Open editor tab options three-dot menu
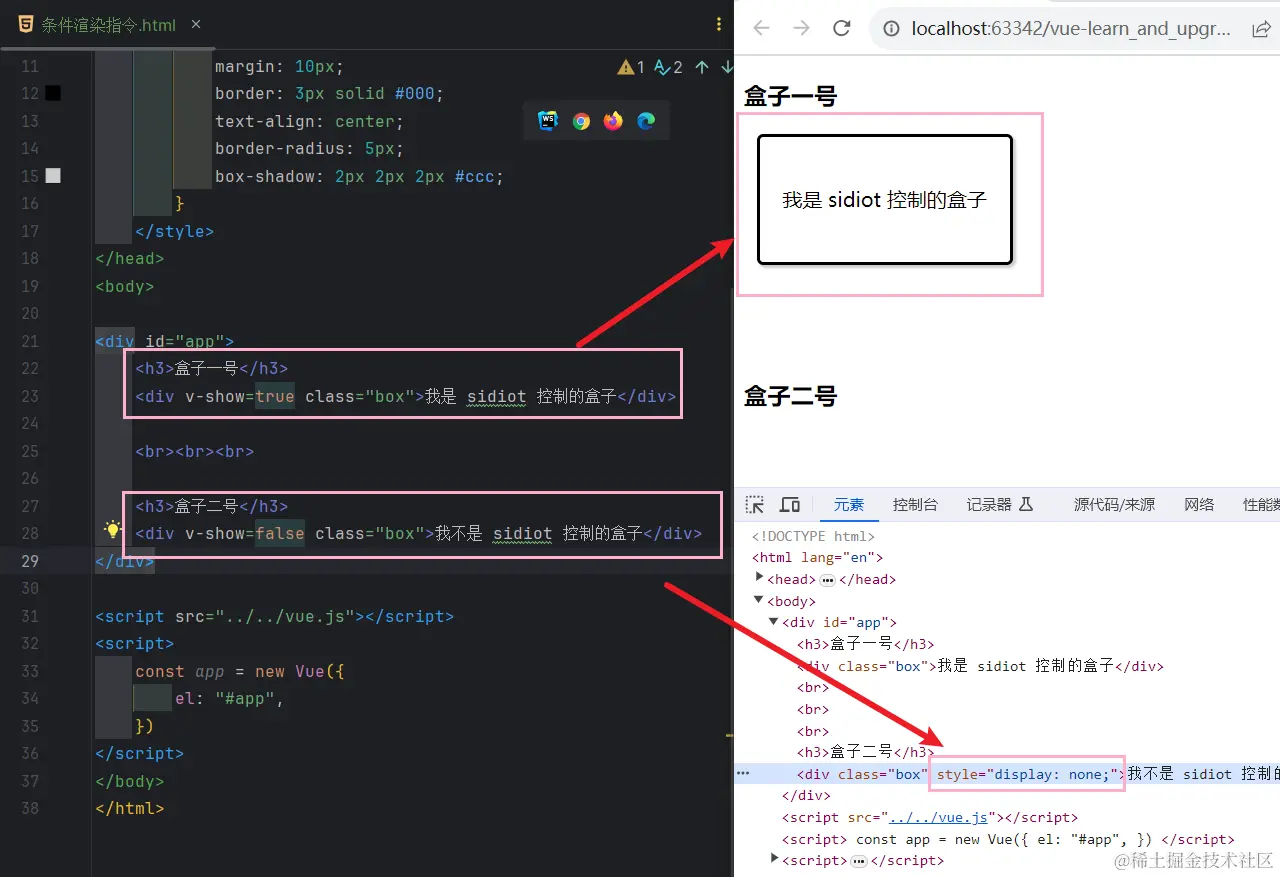The height and width of the screenshot is (877, 1280). click(719, 25)
